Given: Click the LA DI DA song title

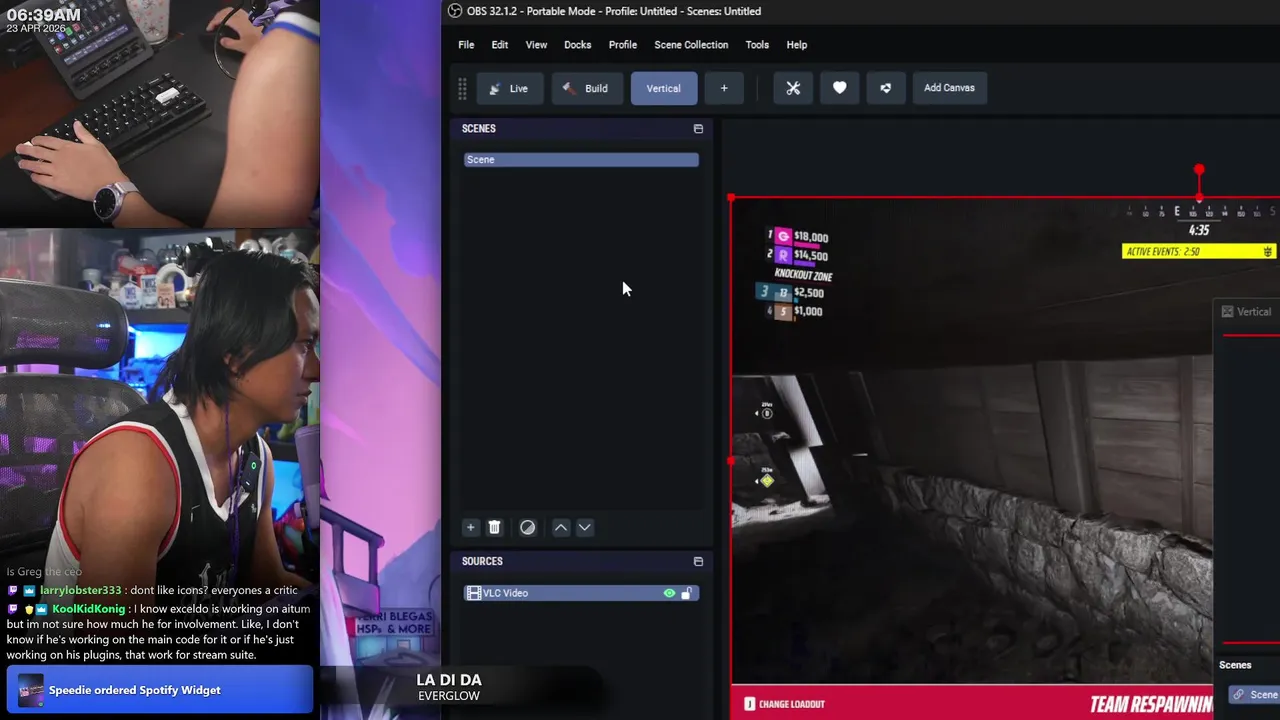Looking at the screenshot, I should 449,680.
